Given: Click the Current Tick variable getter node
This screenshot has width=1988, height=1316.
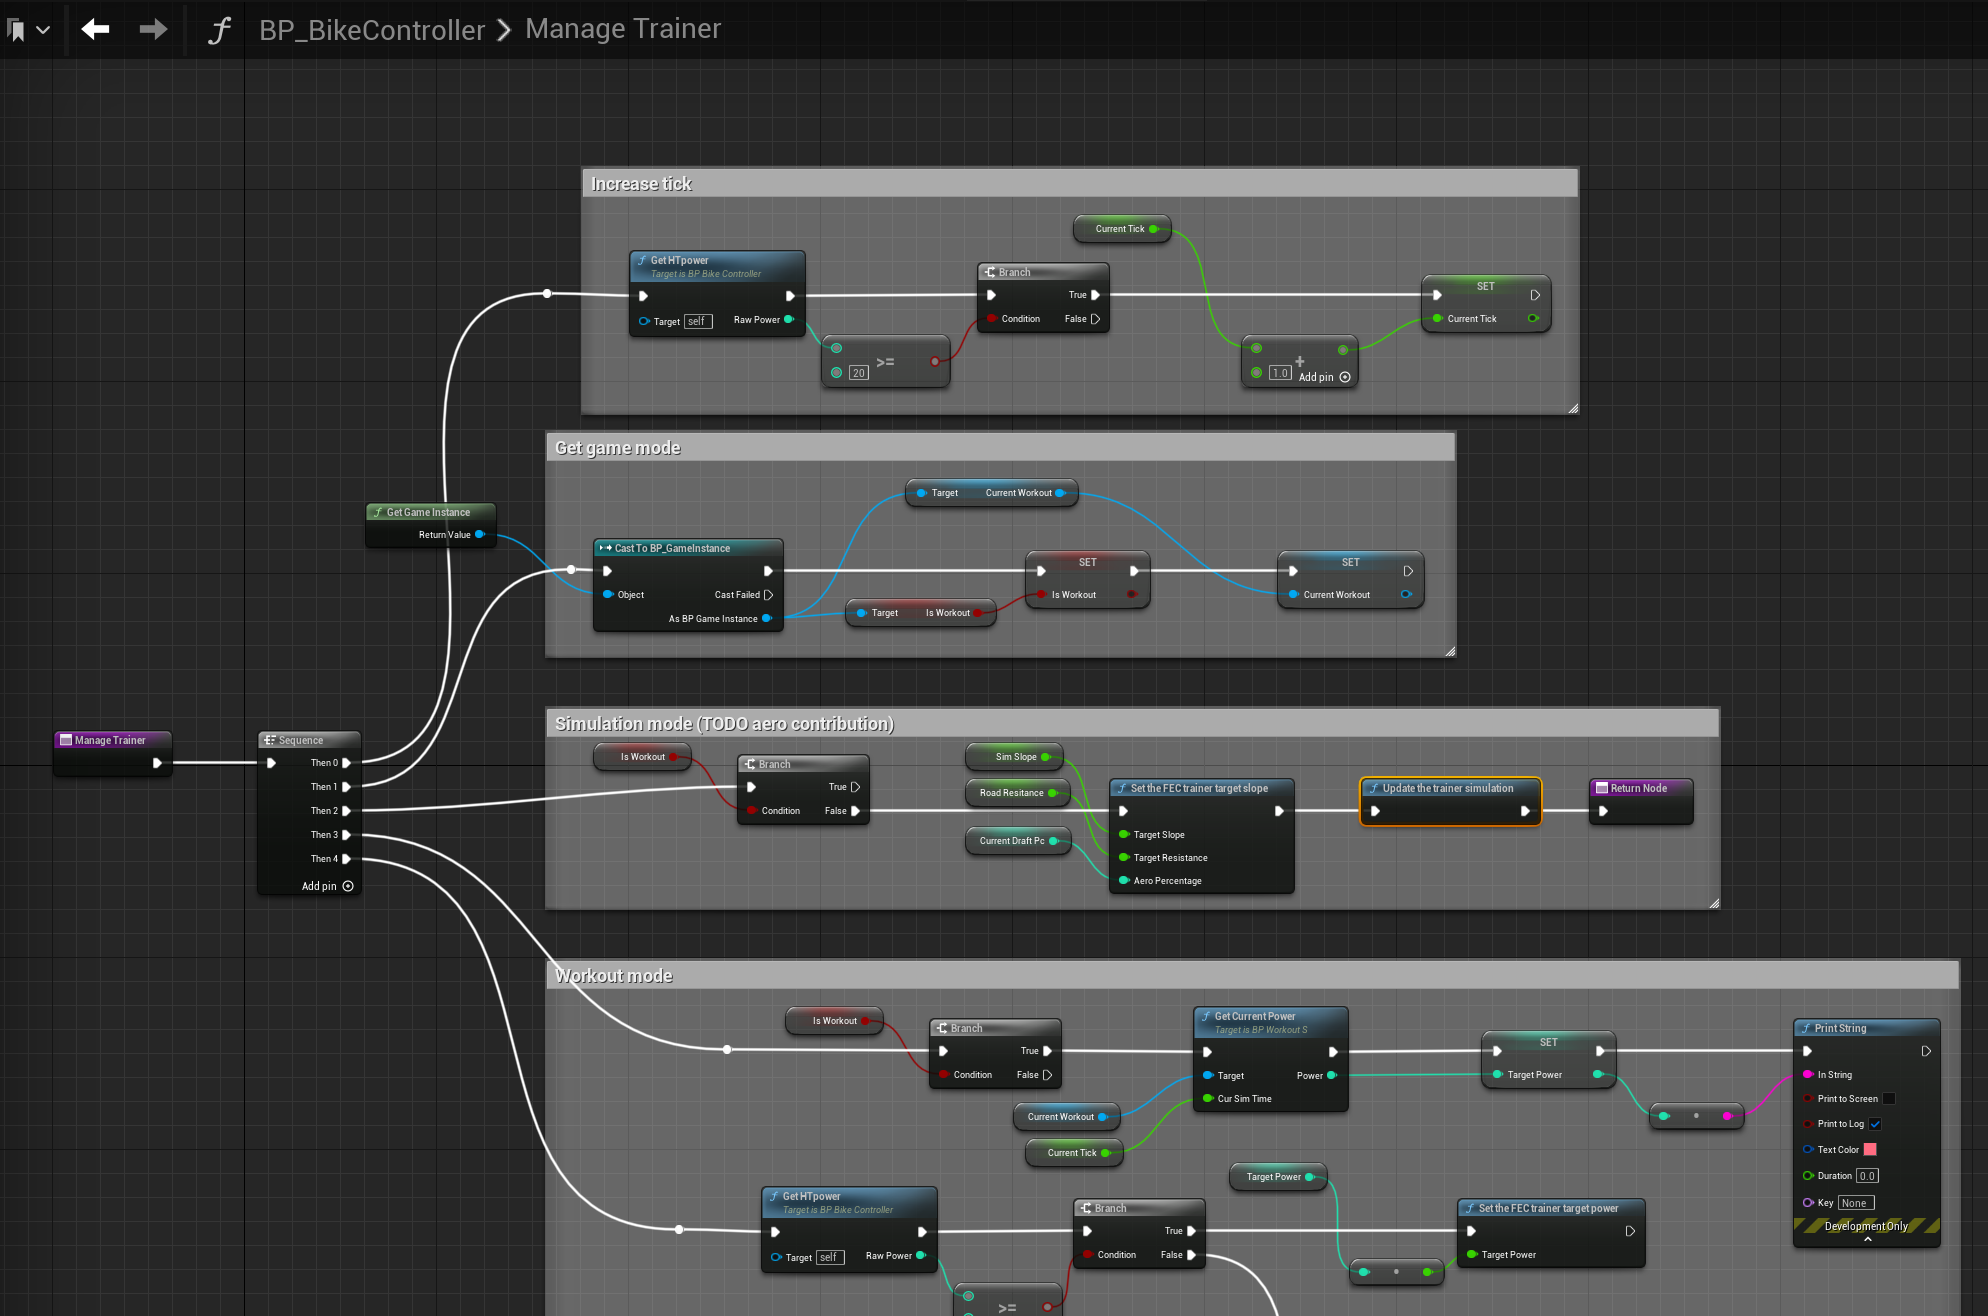Looking at the screenshot, I should pyautogui.click(x=1122, y=229).
